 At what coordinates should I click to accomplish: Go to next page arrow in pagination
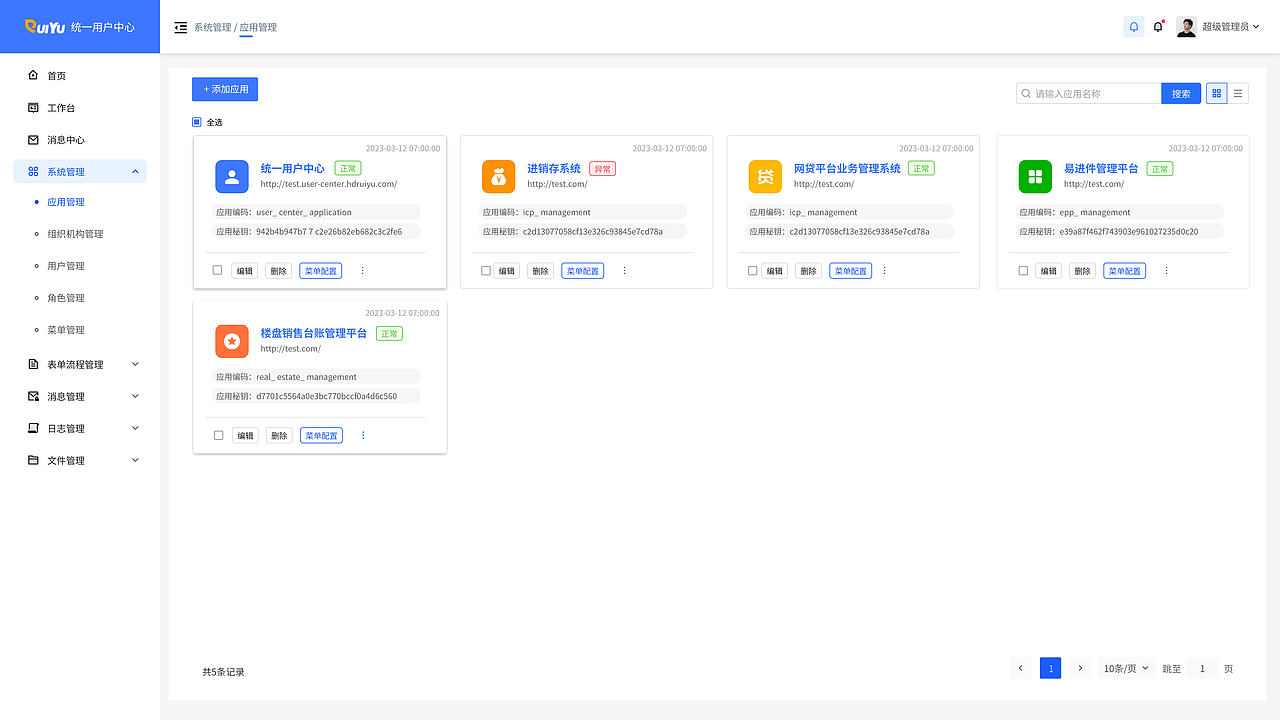pos(1080,668)
